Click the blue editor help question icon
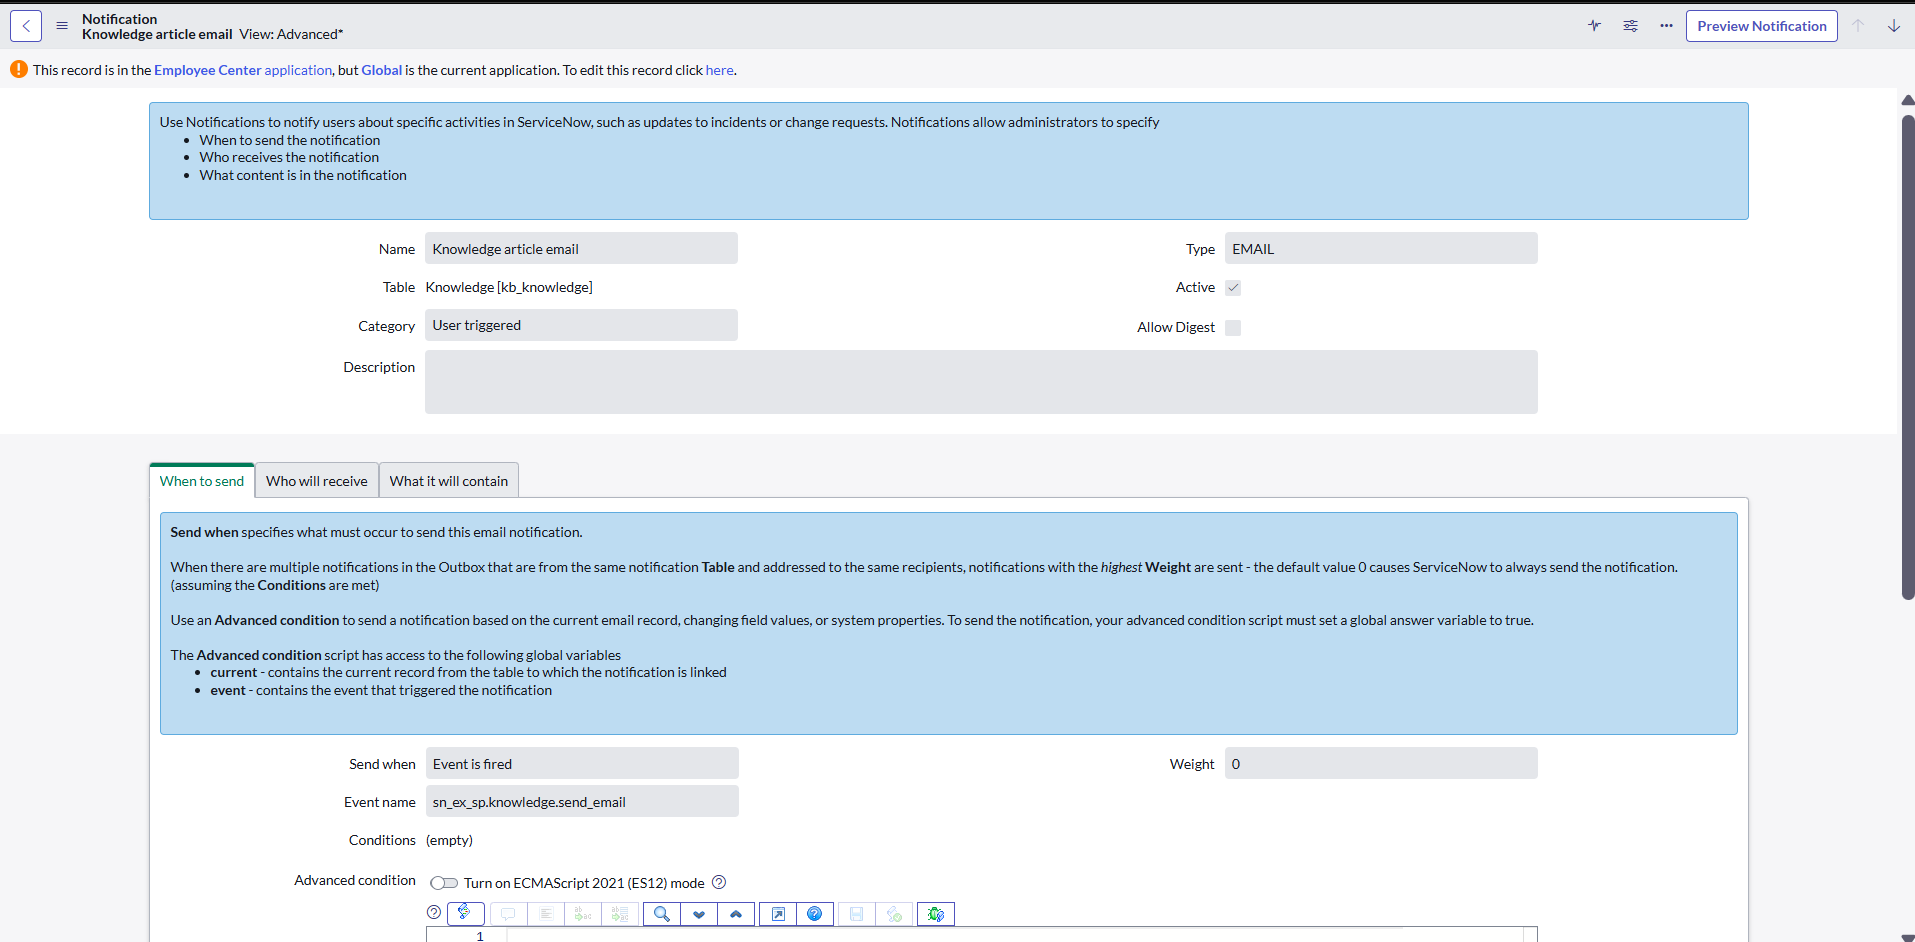This screenshot has height=942, width=1915. 814,914
